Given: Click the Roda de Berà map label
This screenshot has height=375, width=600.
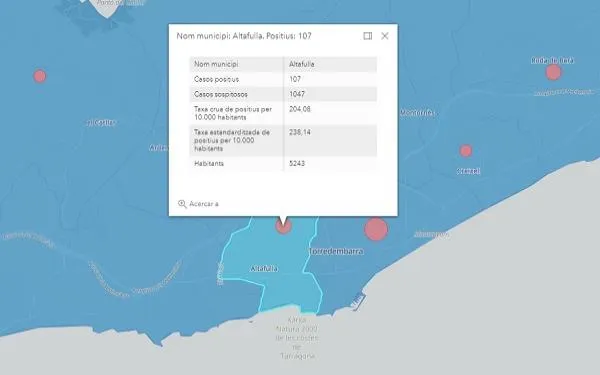Looking at the screenshot, I should click(x=552, y=60).
